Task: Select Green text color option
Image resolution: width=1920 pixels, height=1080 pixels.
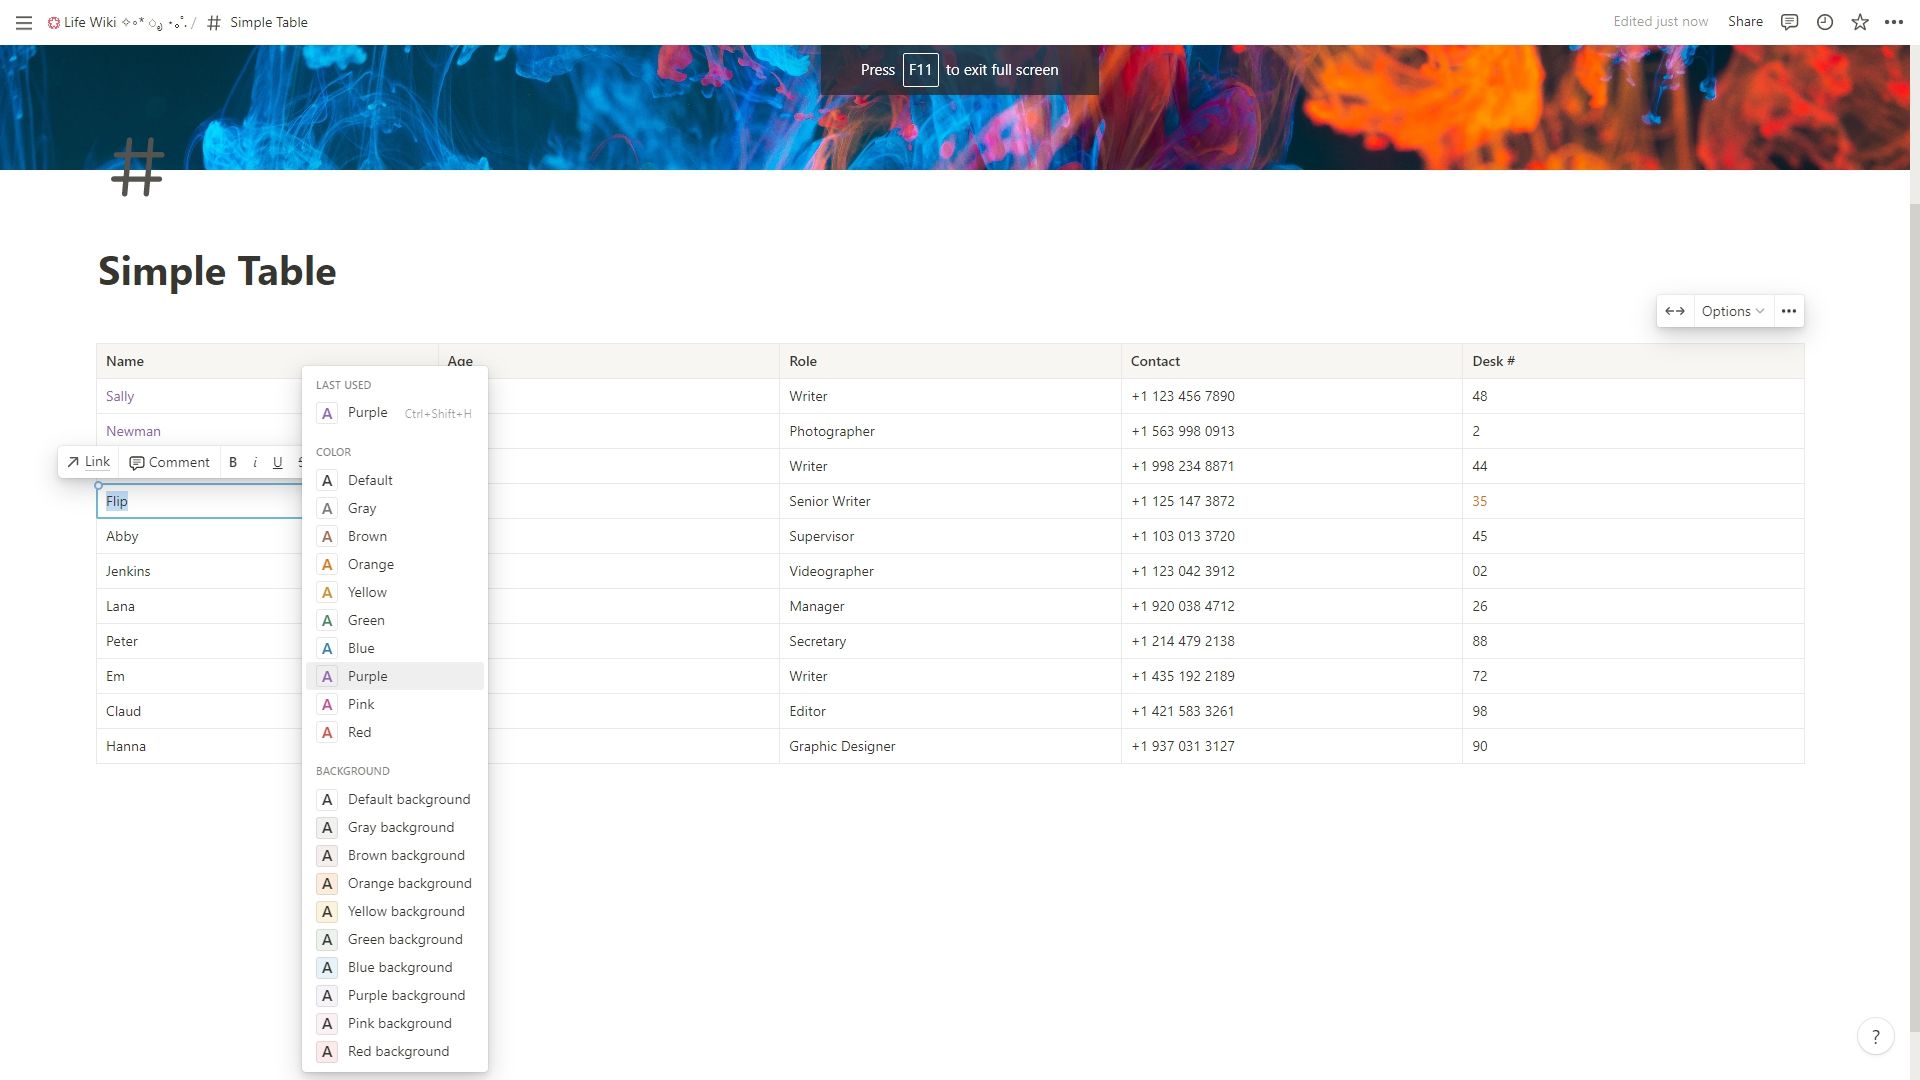Action: 365,620
